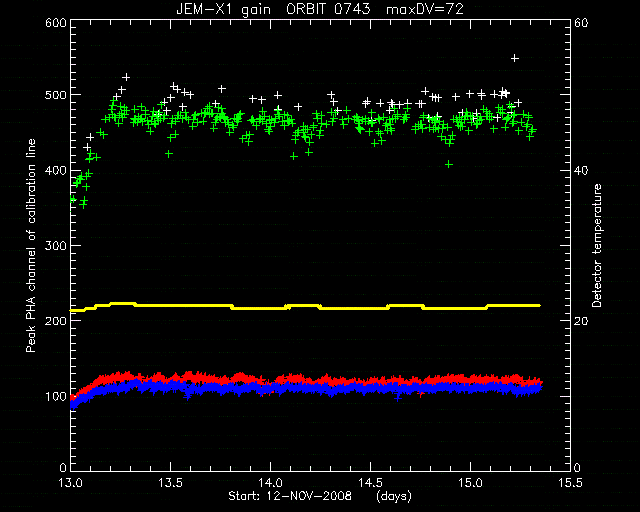The height and width of the screenshot is (512, 640).
Task: Click the 300 tick label on left axis
Action: coord(56,245)
